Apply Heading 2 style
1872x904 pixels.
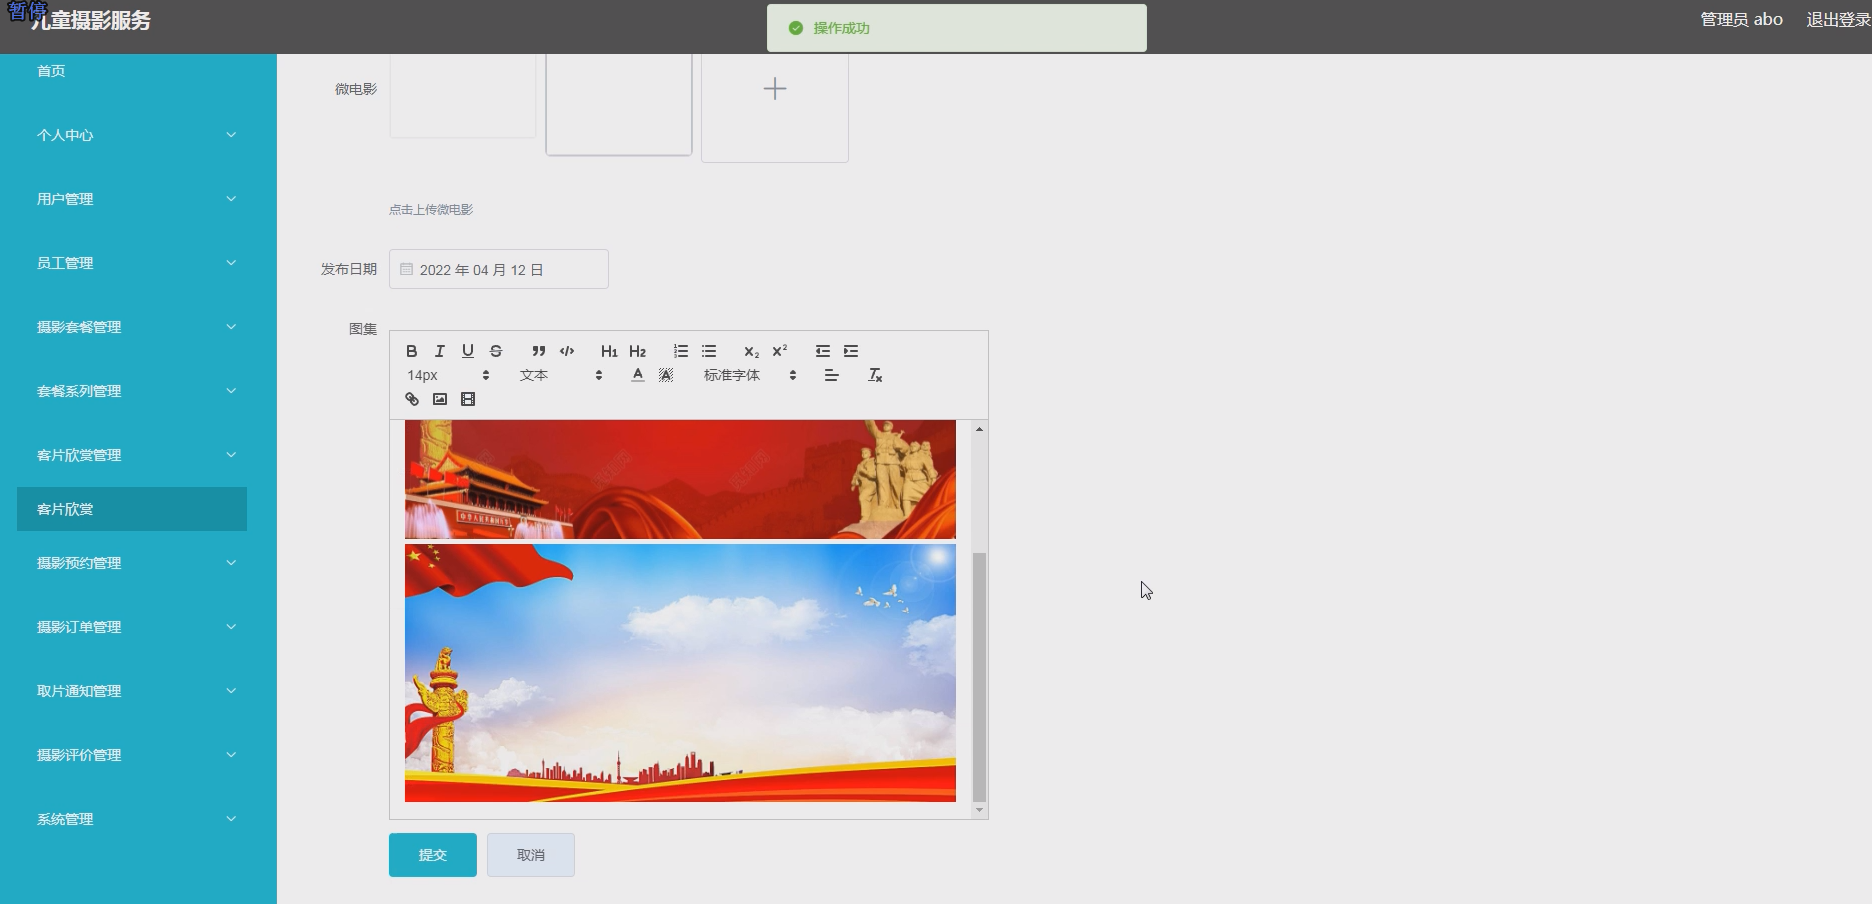[637, 351]
